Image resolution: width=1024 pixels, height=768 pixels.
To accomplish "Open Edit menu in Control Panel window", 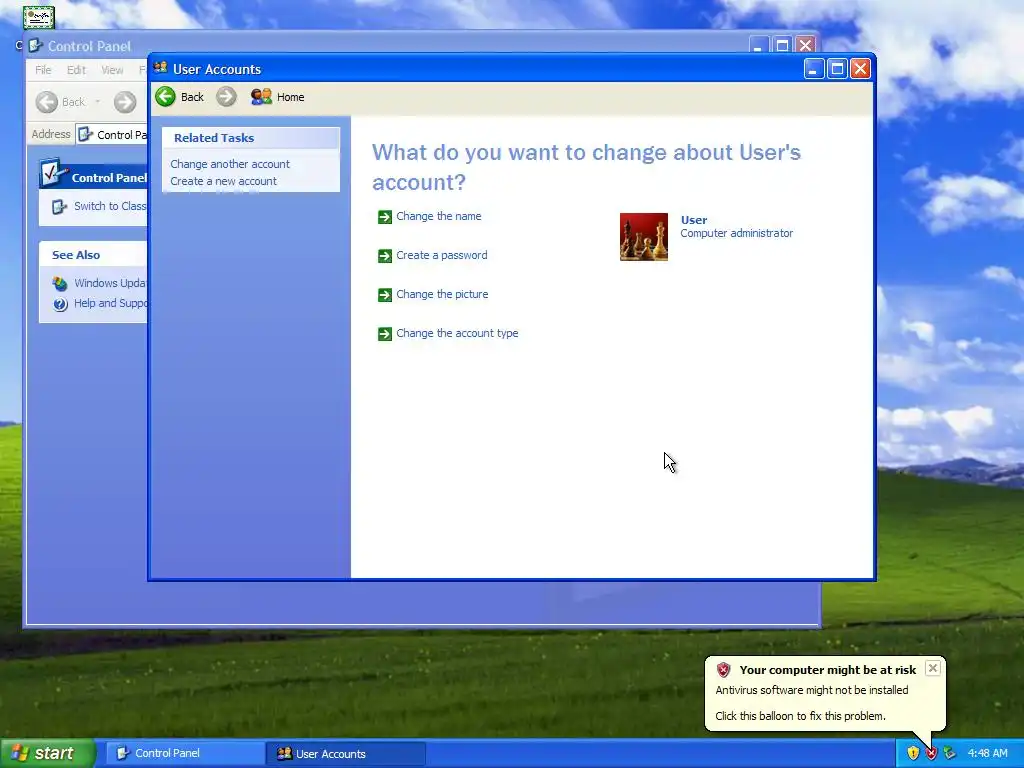I will click(76, 70).
